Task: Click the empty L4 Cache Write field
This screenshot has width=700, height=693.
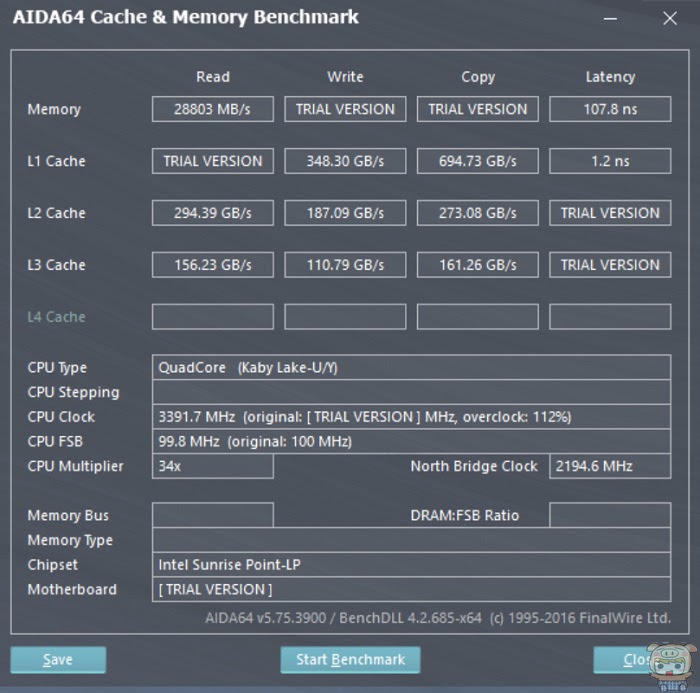Action: coord(345,317)
